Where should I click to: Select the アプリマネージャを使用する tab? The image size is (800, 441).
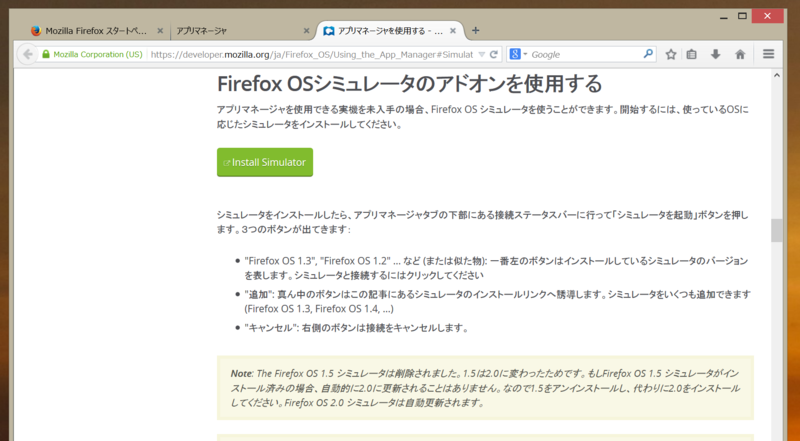coord(390,31)
